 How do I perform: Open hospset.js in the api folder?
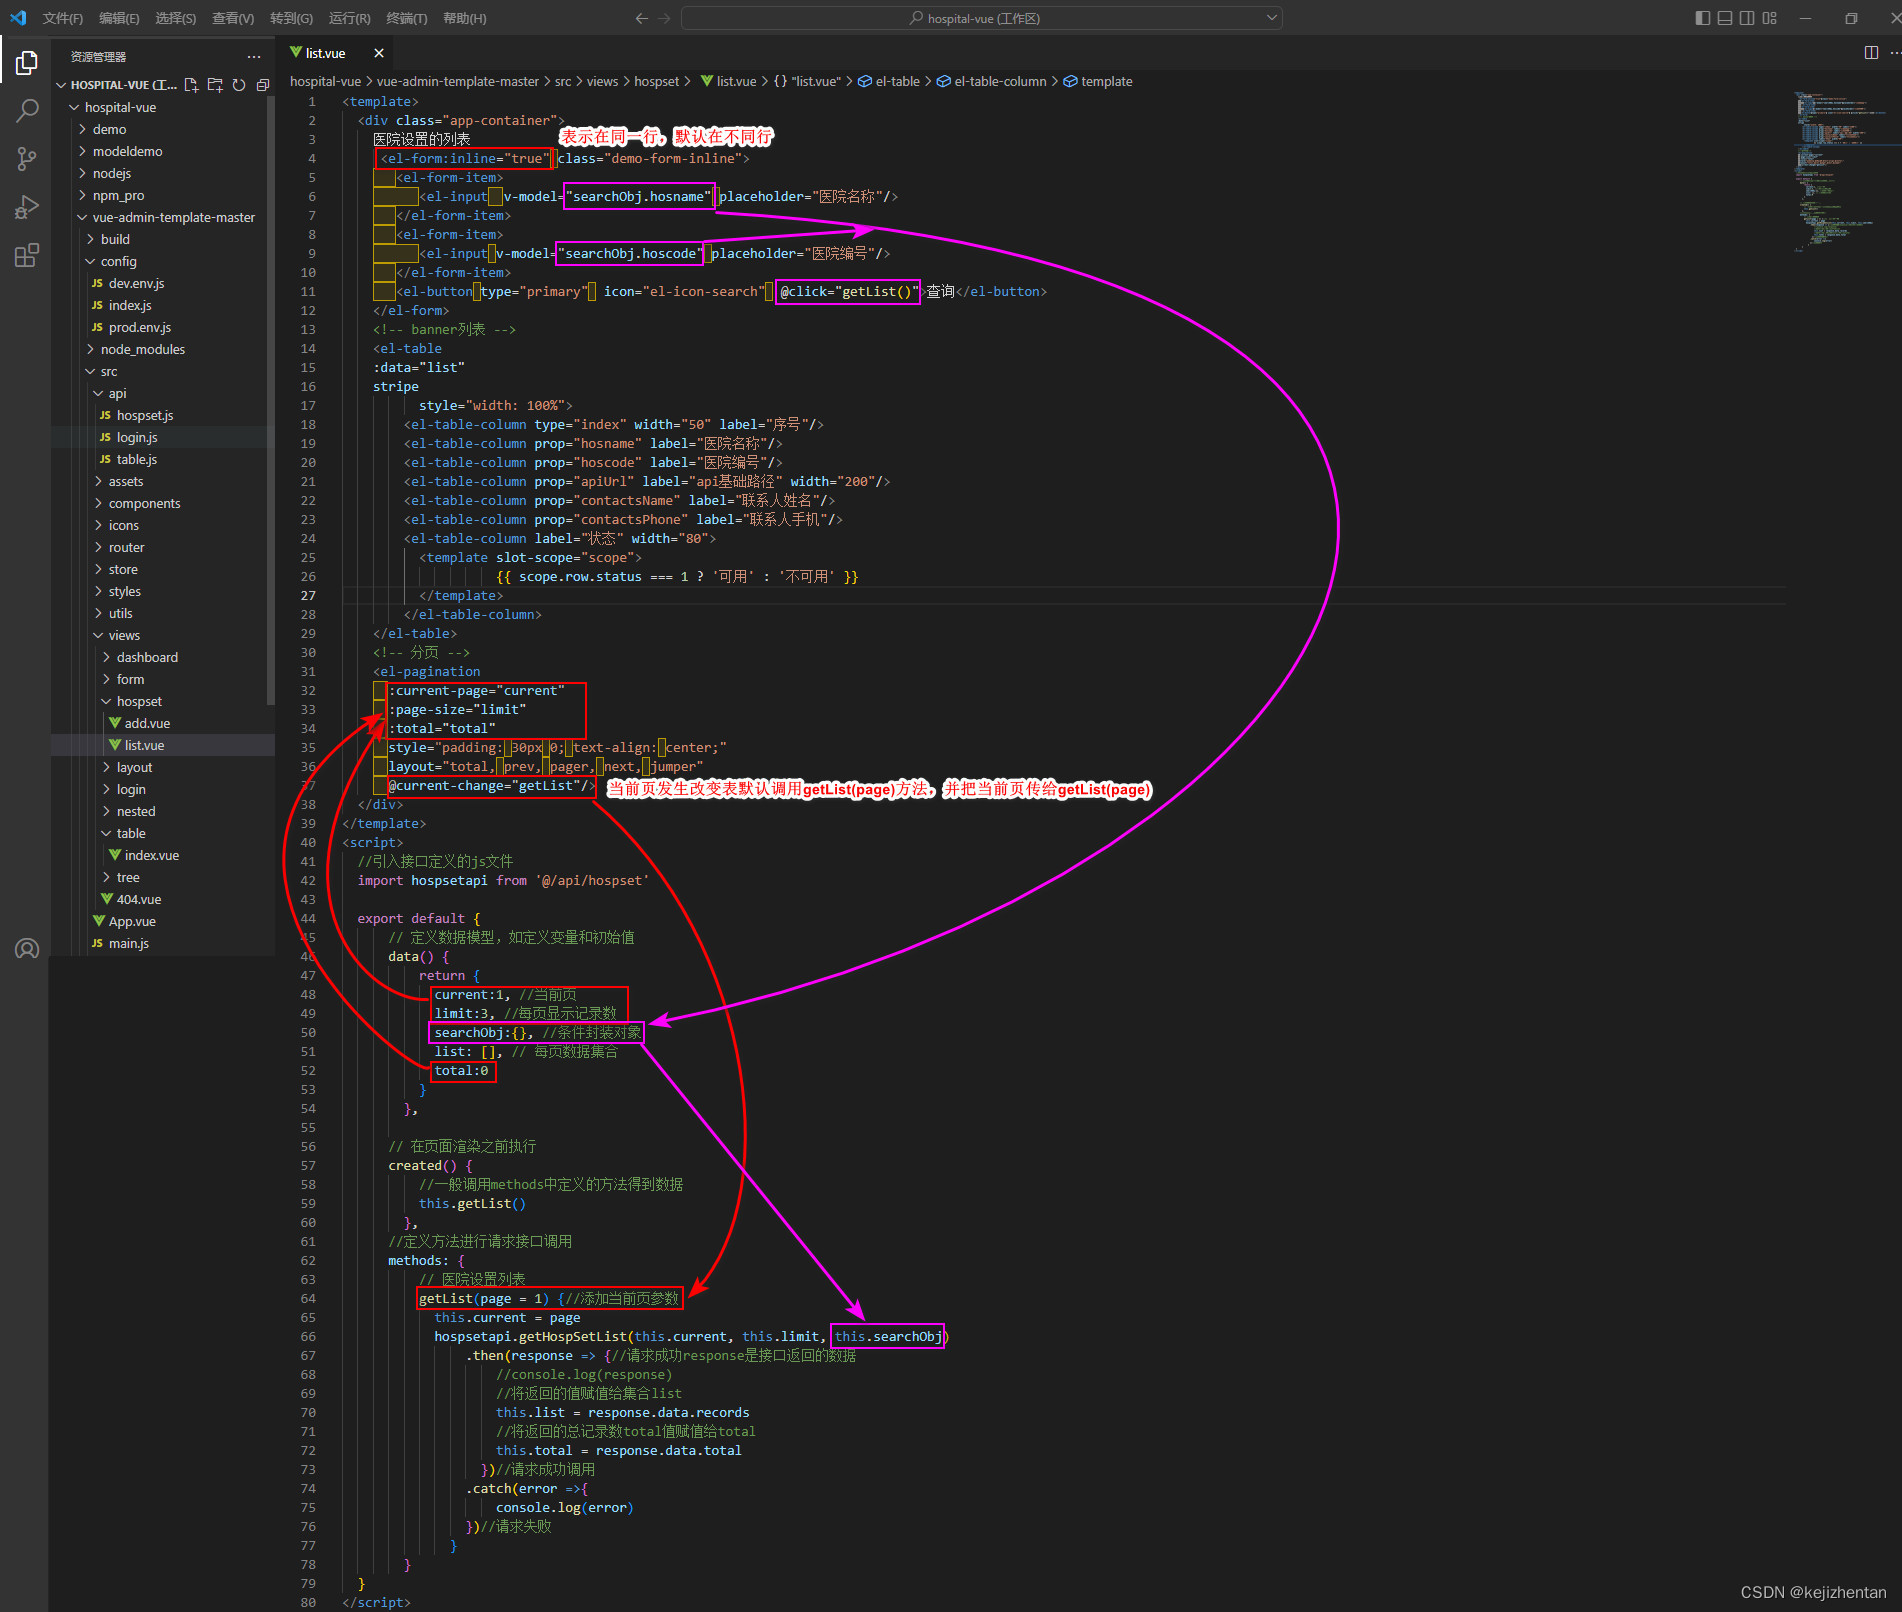(145, 415)
